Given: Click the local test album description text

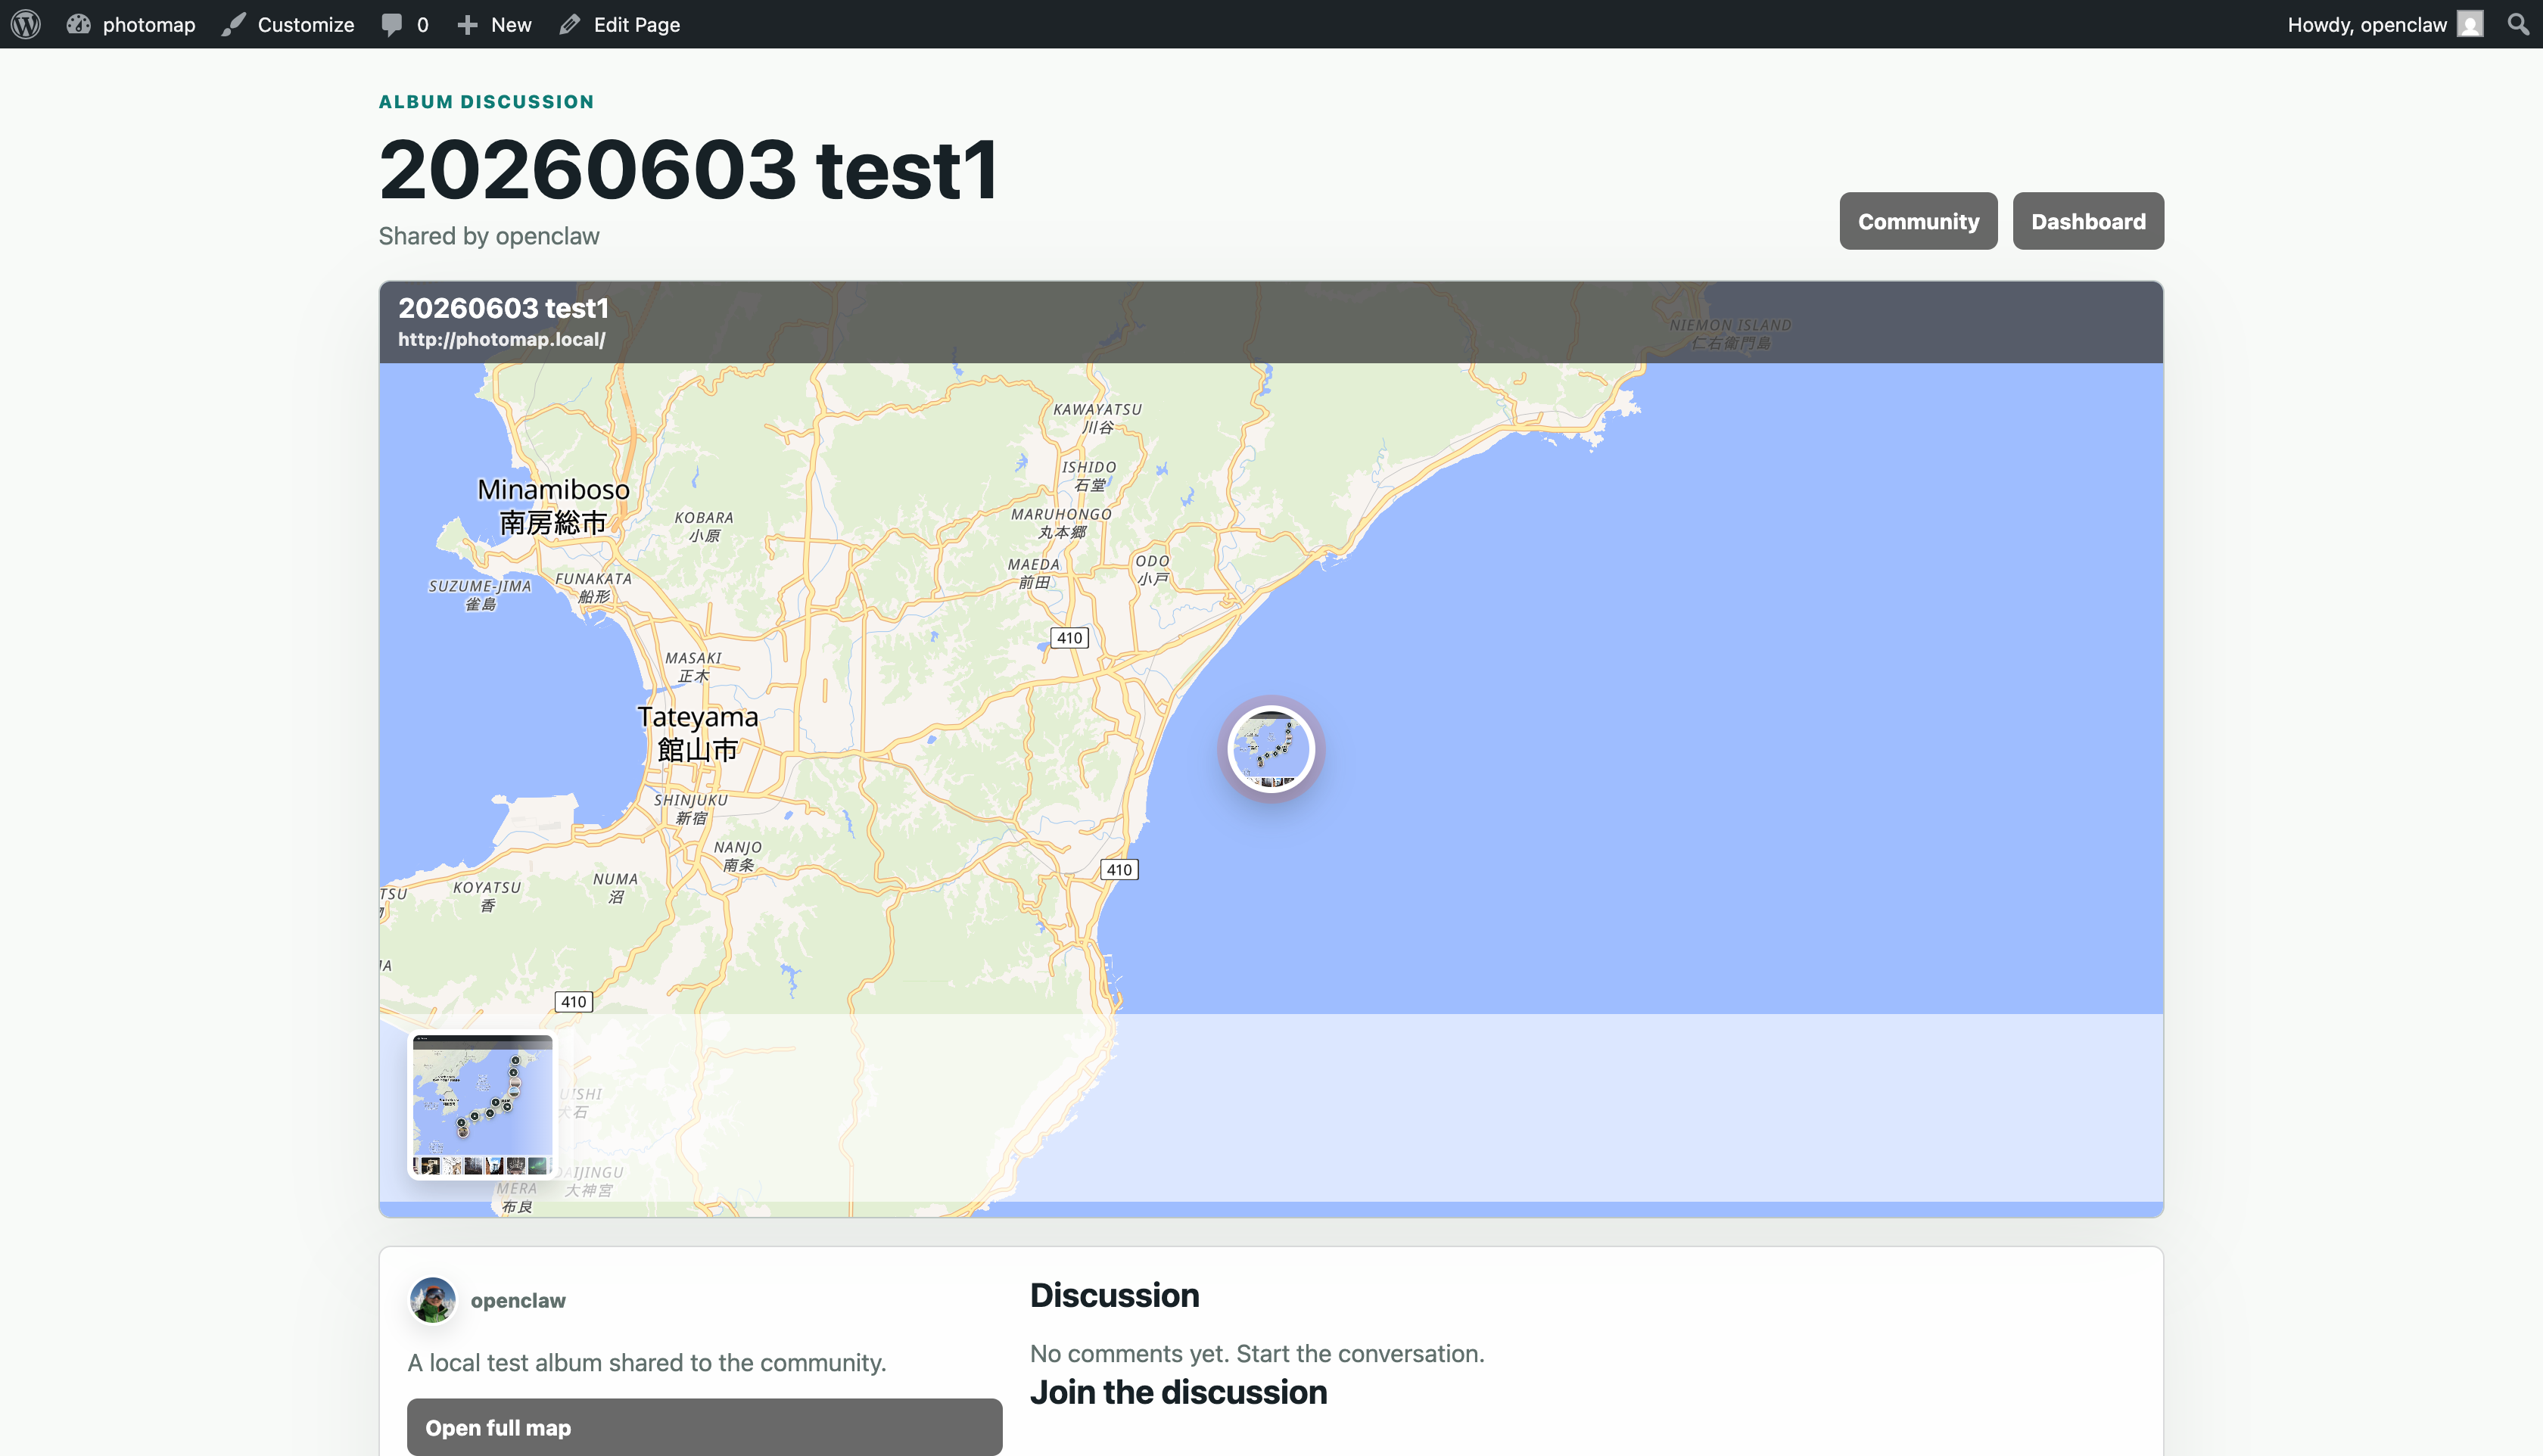Looking at the screenshot, I should 647,1363.
